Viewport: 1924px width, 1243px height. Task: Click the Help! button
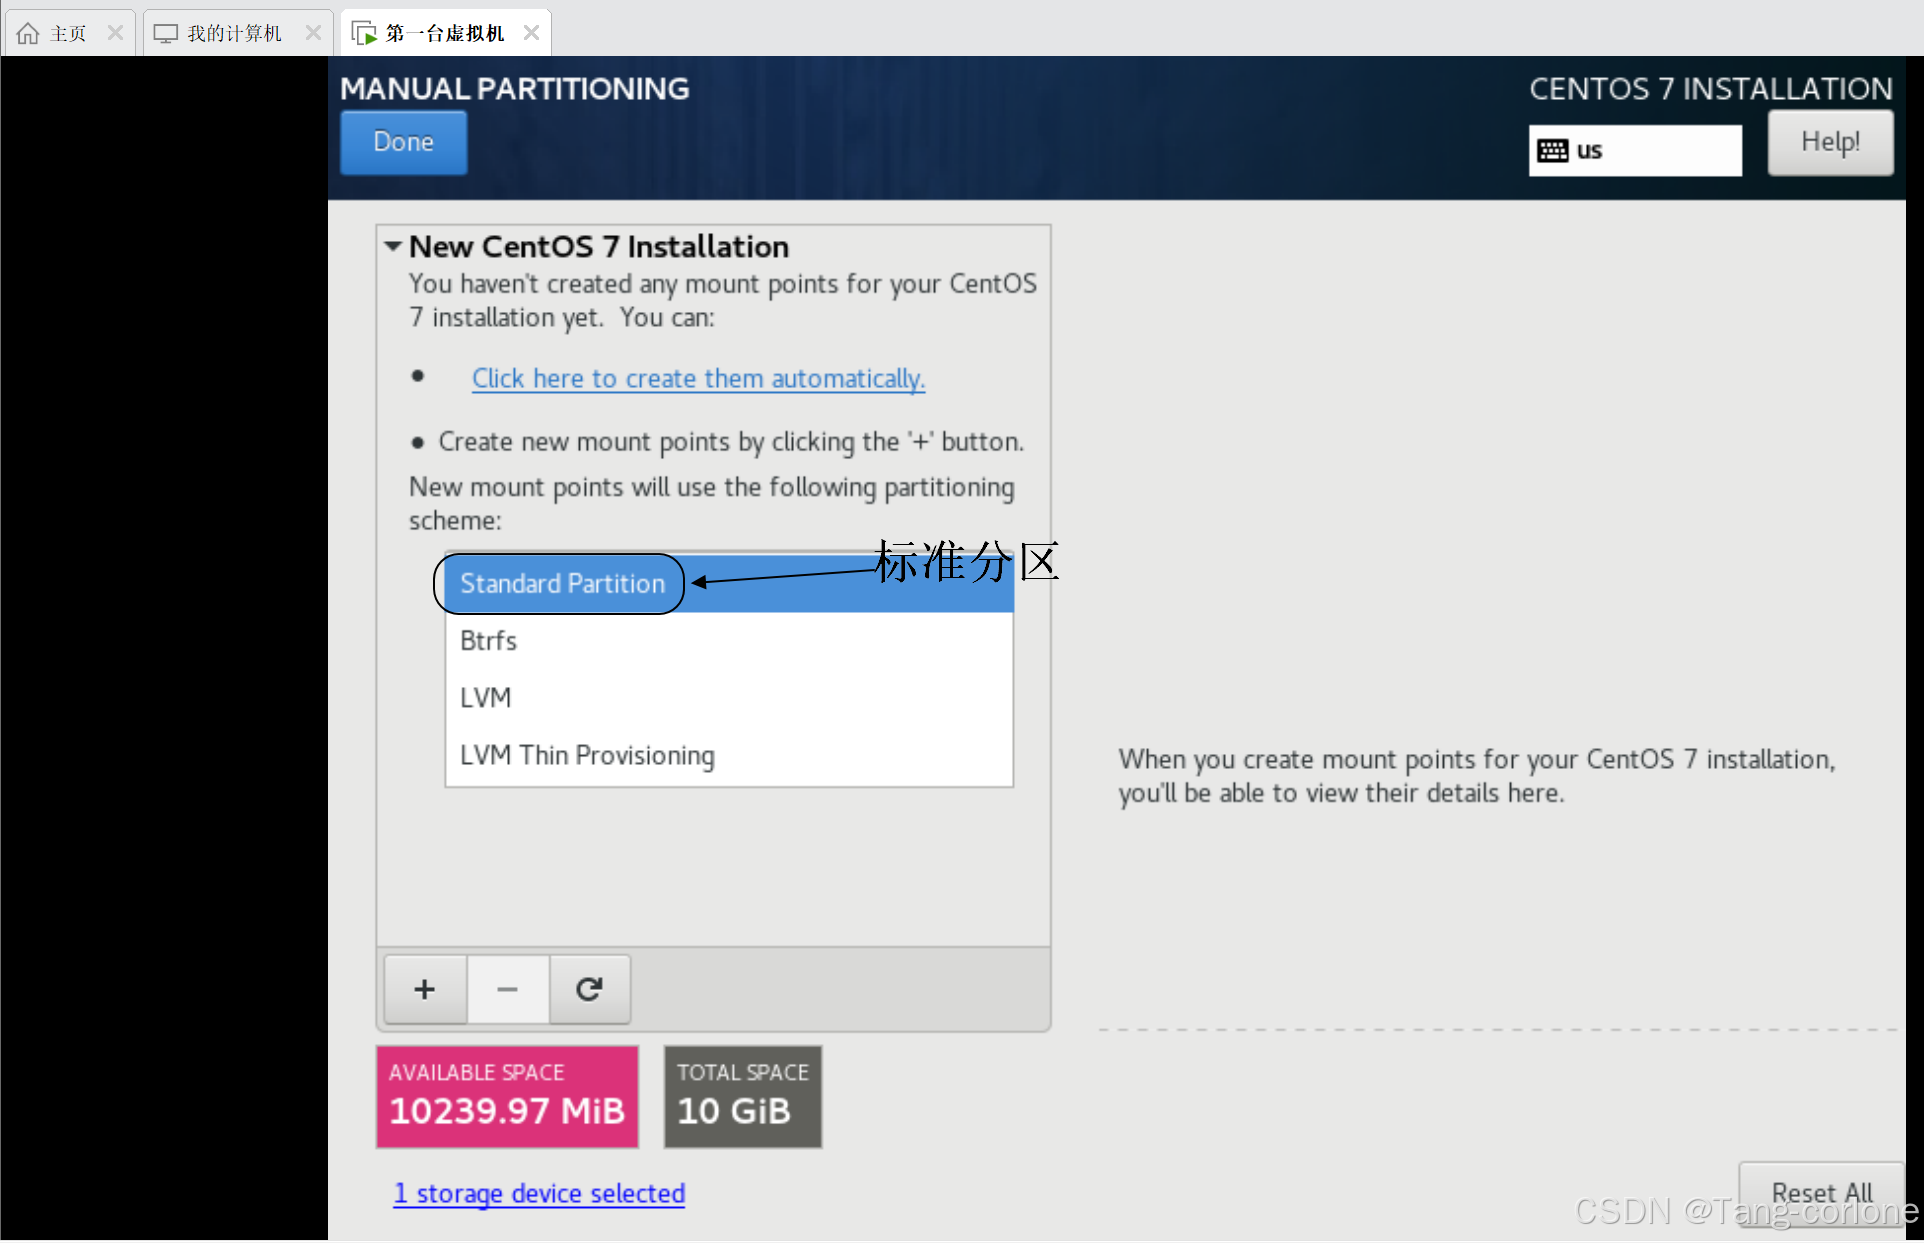click(1830, 142)
